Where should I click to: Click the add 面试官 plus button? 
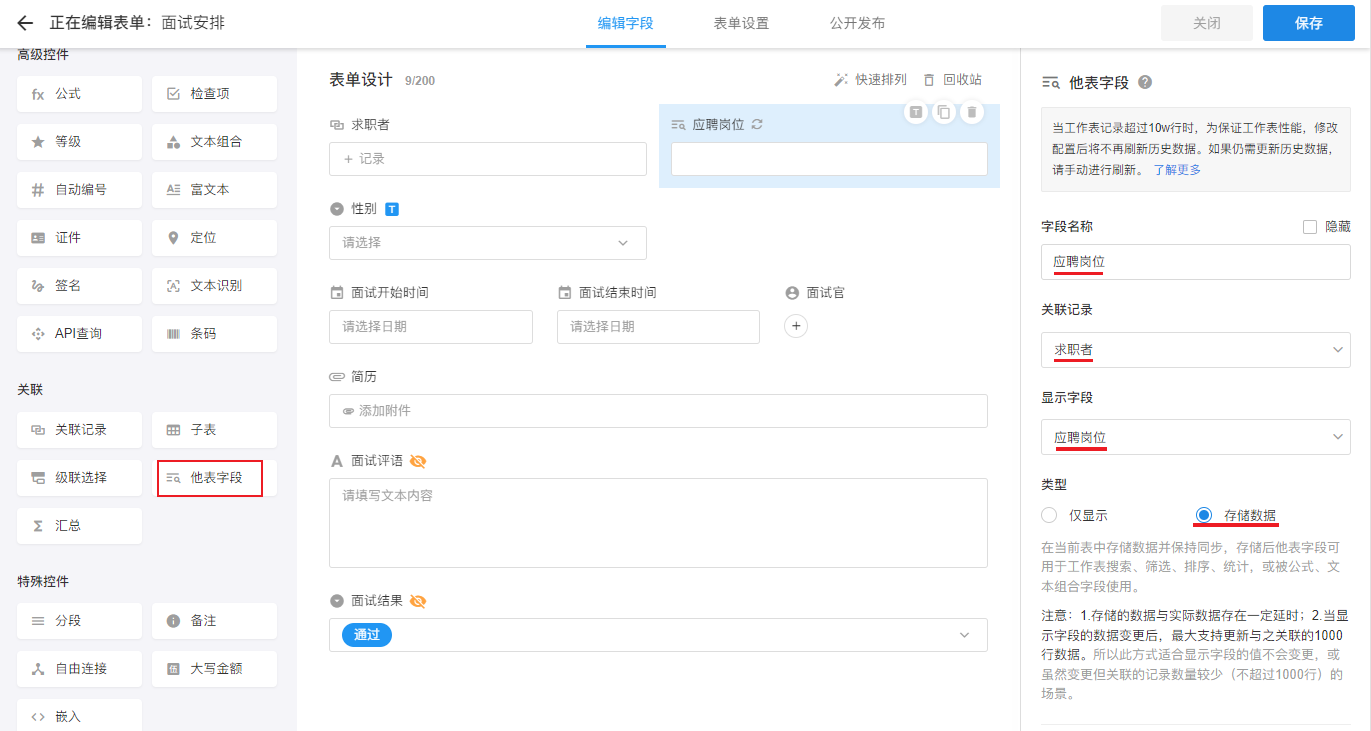pyautogui.click(x=796, y=326)
